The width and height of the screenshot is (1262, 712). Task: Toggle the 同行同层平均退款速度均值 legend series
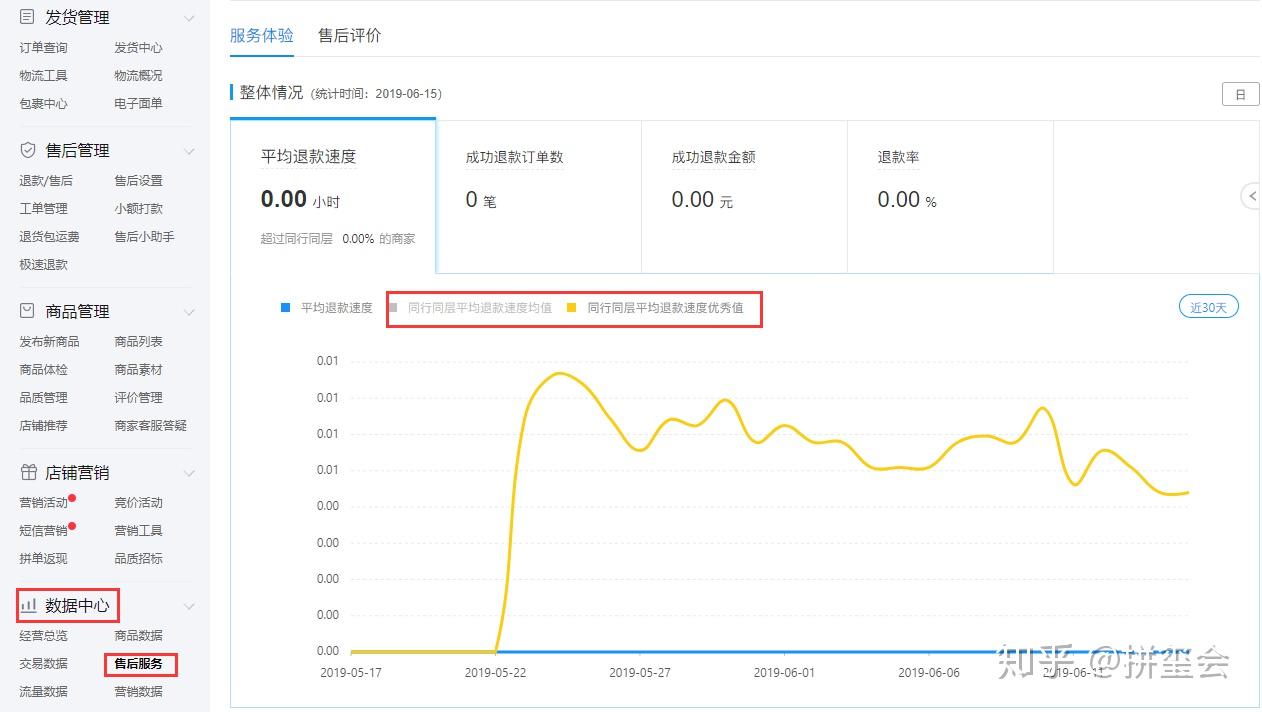pyautogui.click(x=470, y=308)
